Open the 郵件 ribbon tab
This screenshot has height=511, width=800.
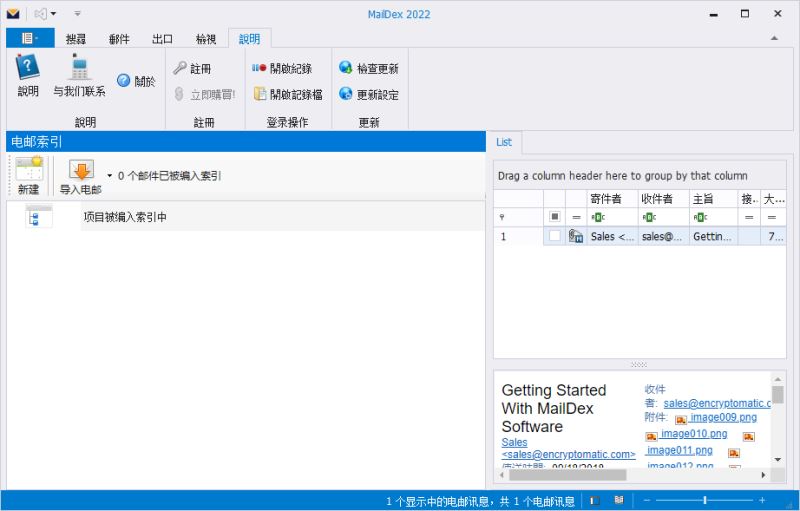tap(119, 39)
